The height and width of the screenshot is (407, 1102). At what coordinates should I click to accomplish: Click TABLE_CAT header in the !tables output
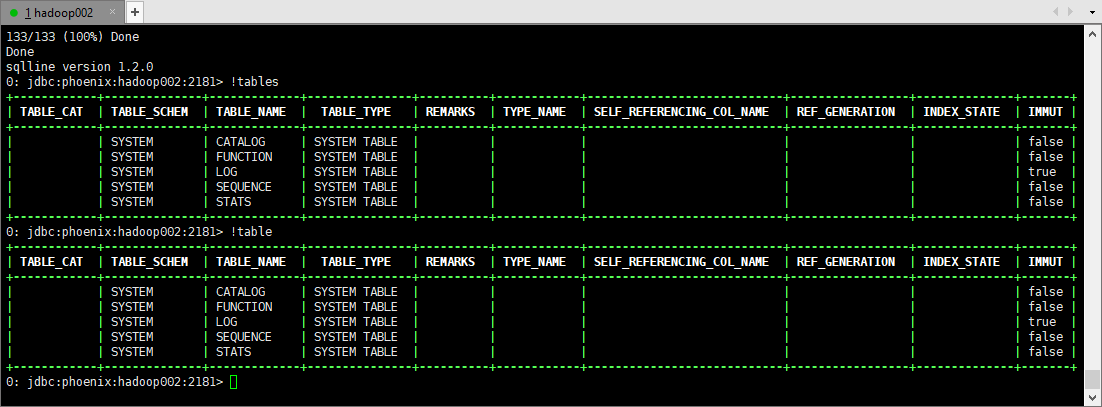tap(51, 112)
